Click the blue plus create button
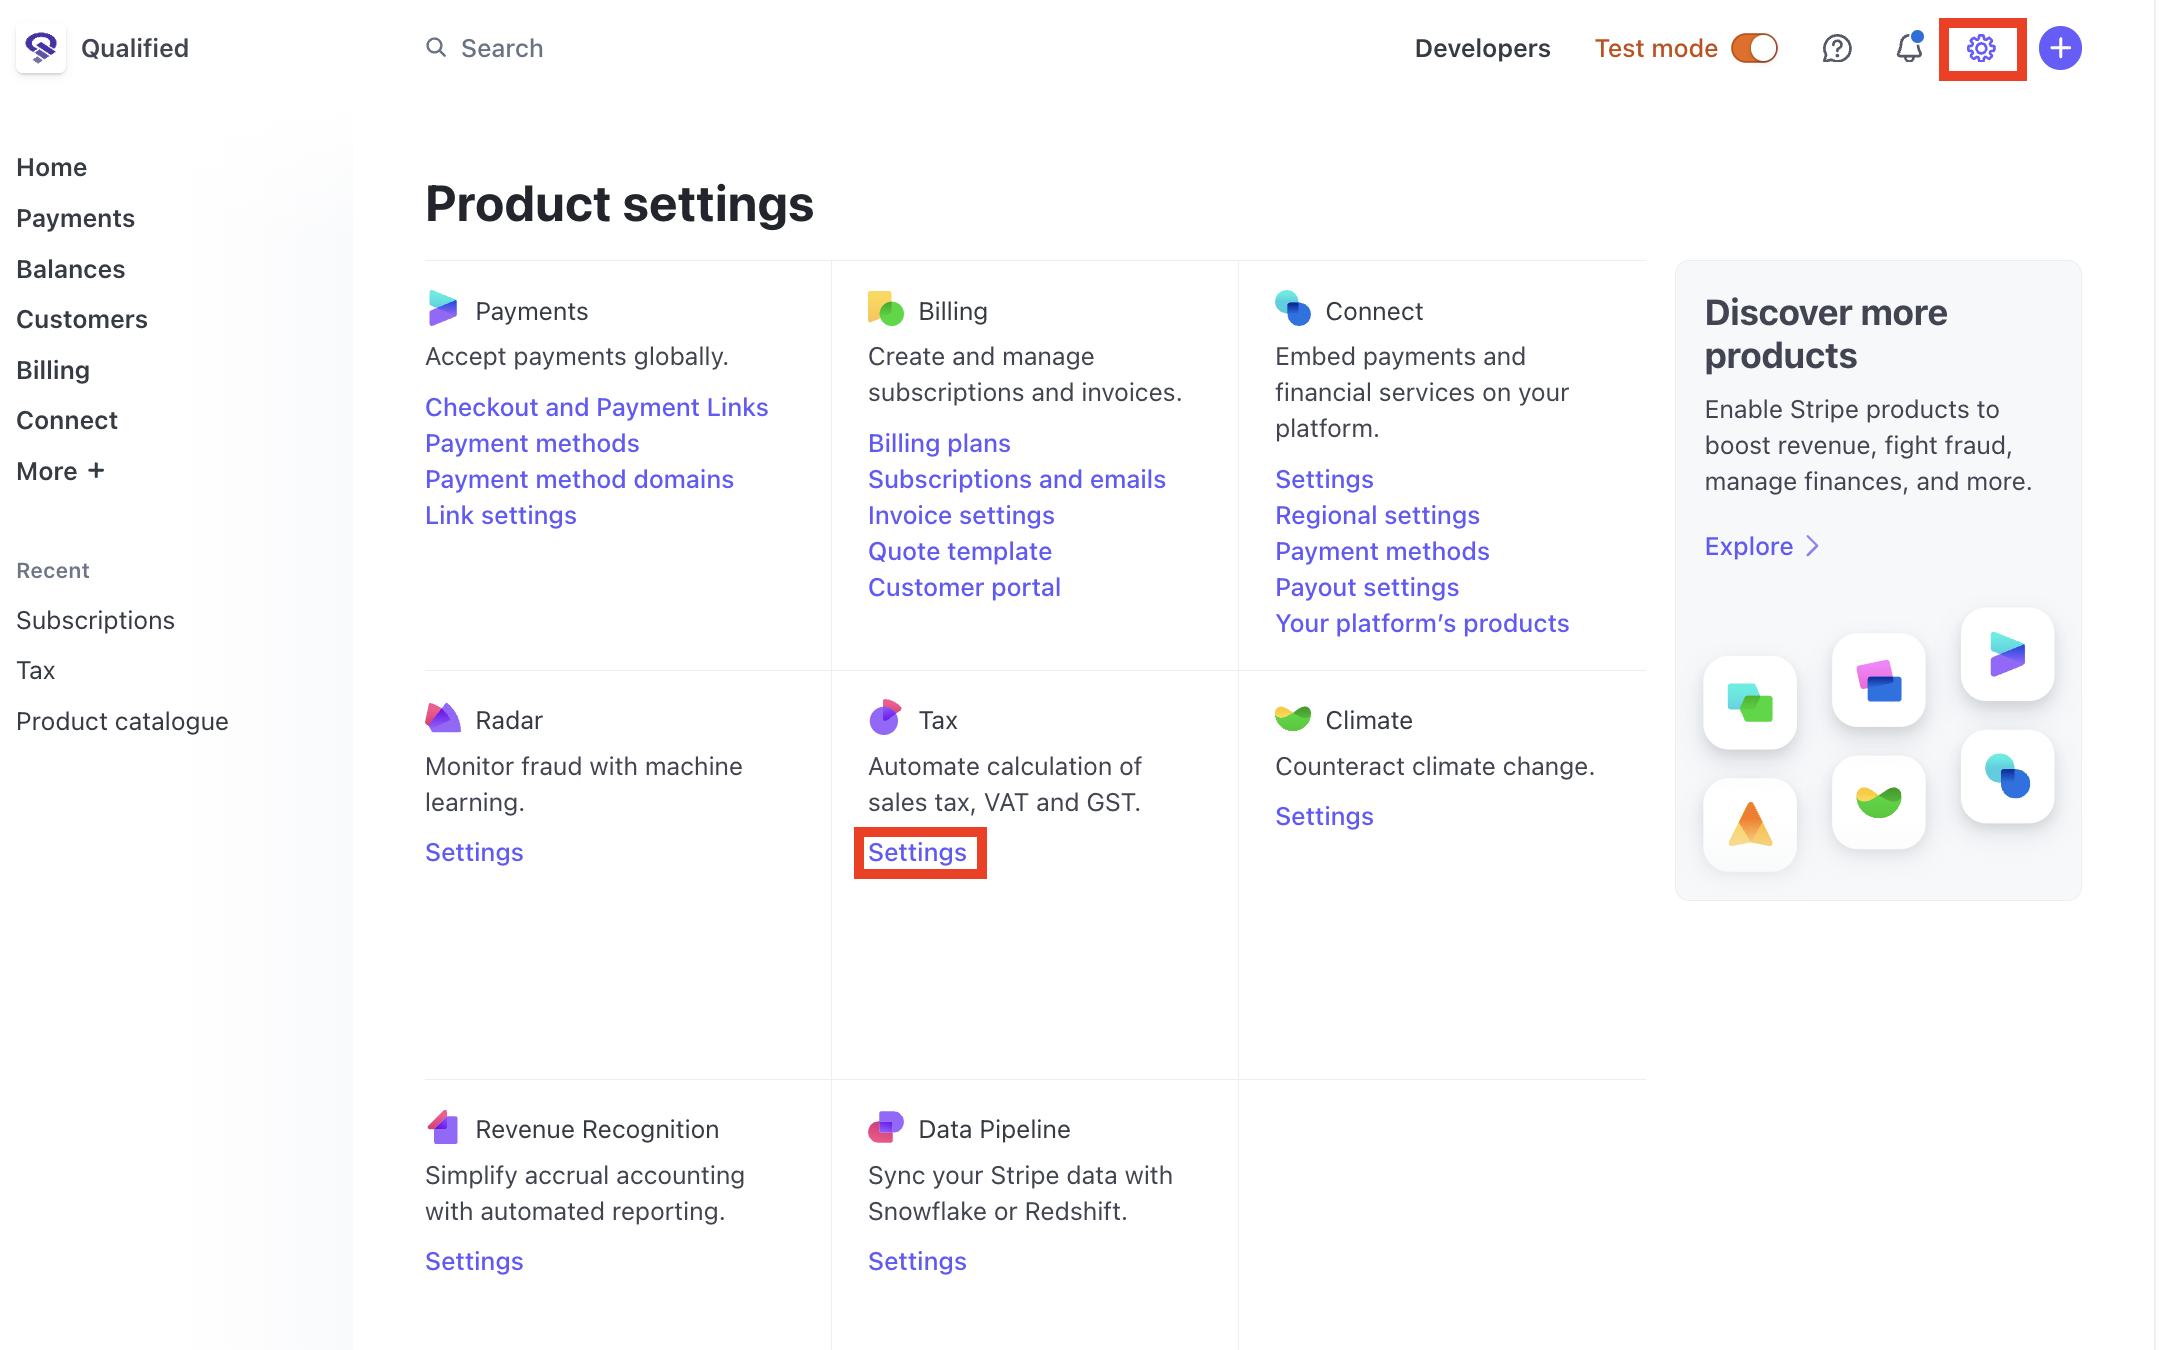Image resolution: width=2166 pixels, height=1350 pixels. pyautogui.click(x=2060, y=48)
